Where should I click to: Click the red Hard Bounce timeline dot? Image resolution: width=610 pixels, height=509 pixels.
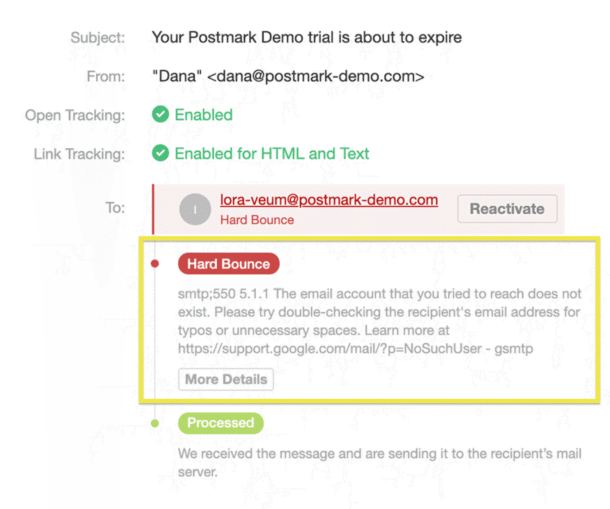coord(154,264)
